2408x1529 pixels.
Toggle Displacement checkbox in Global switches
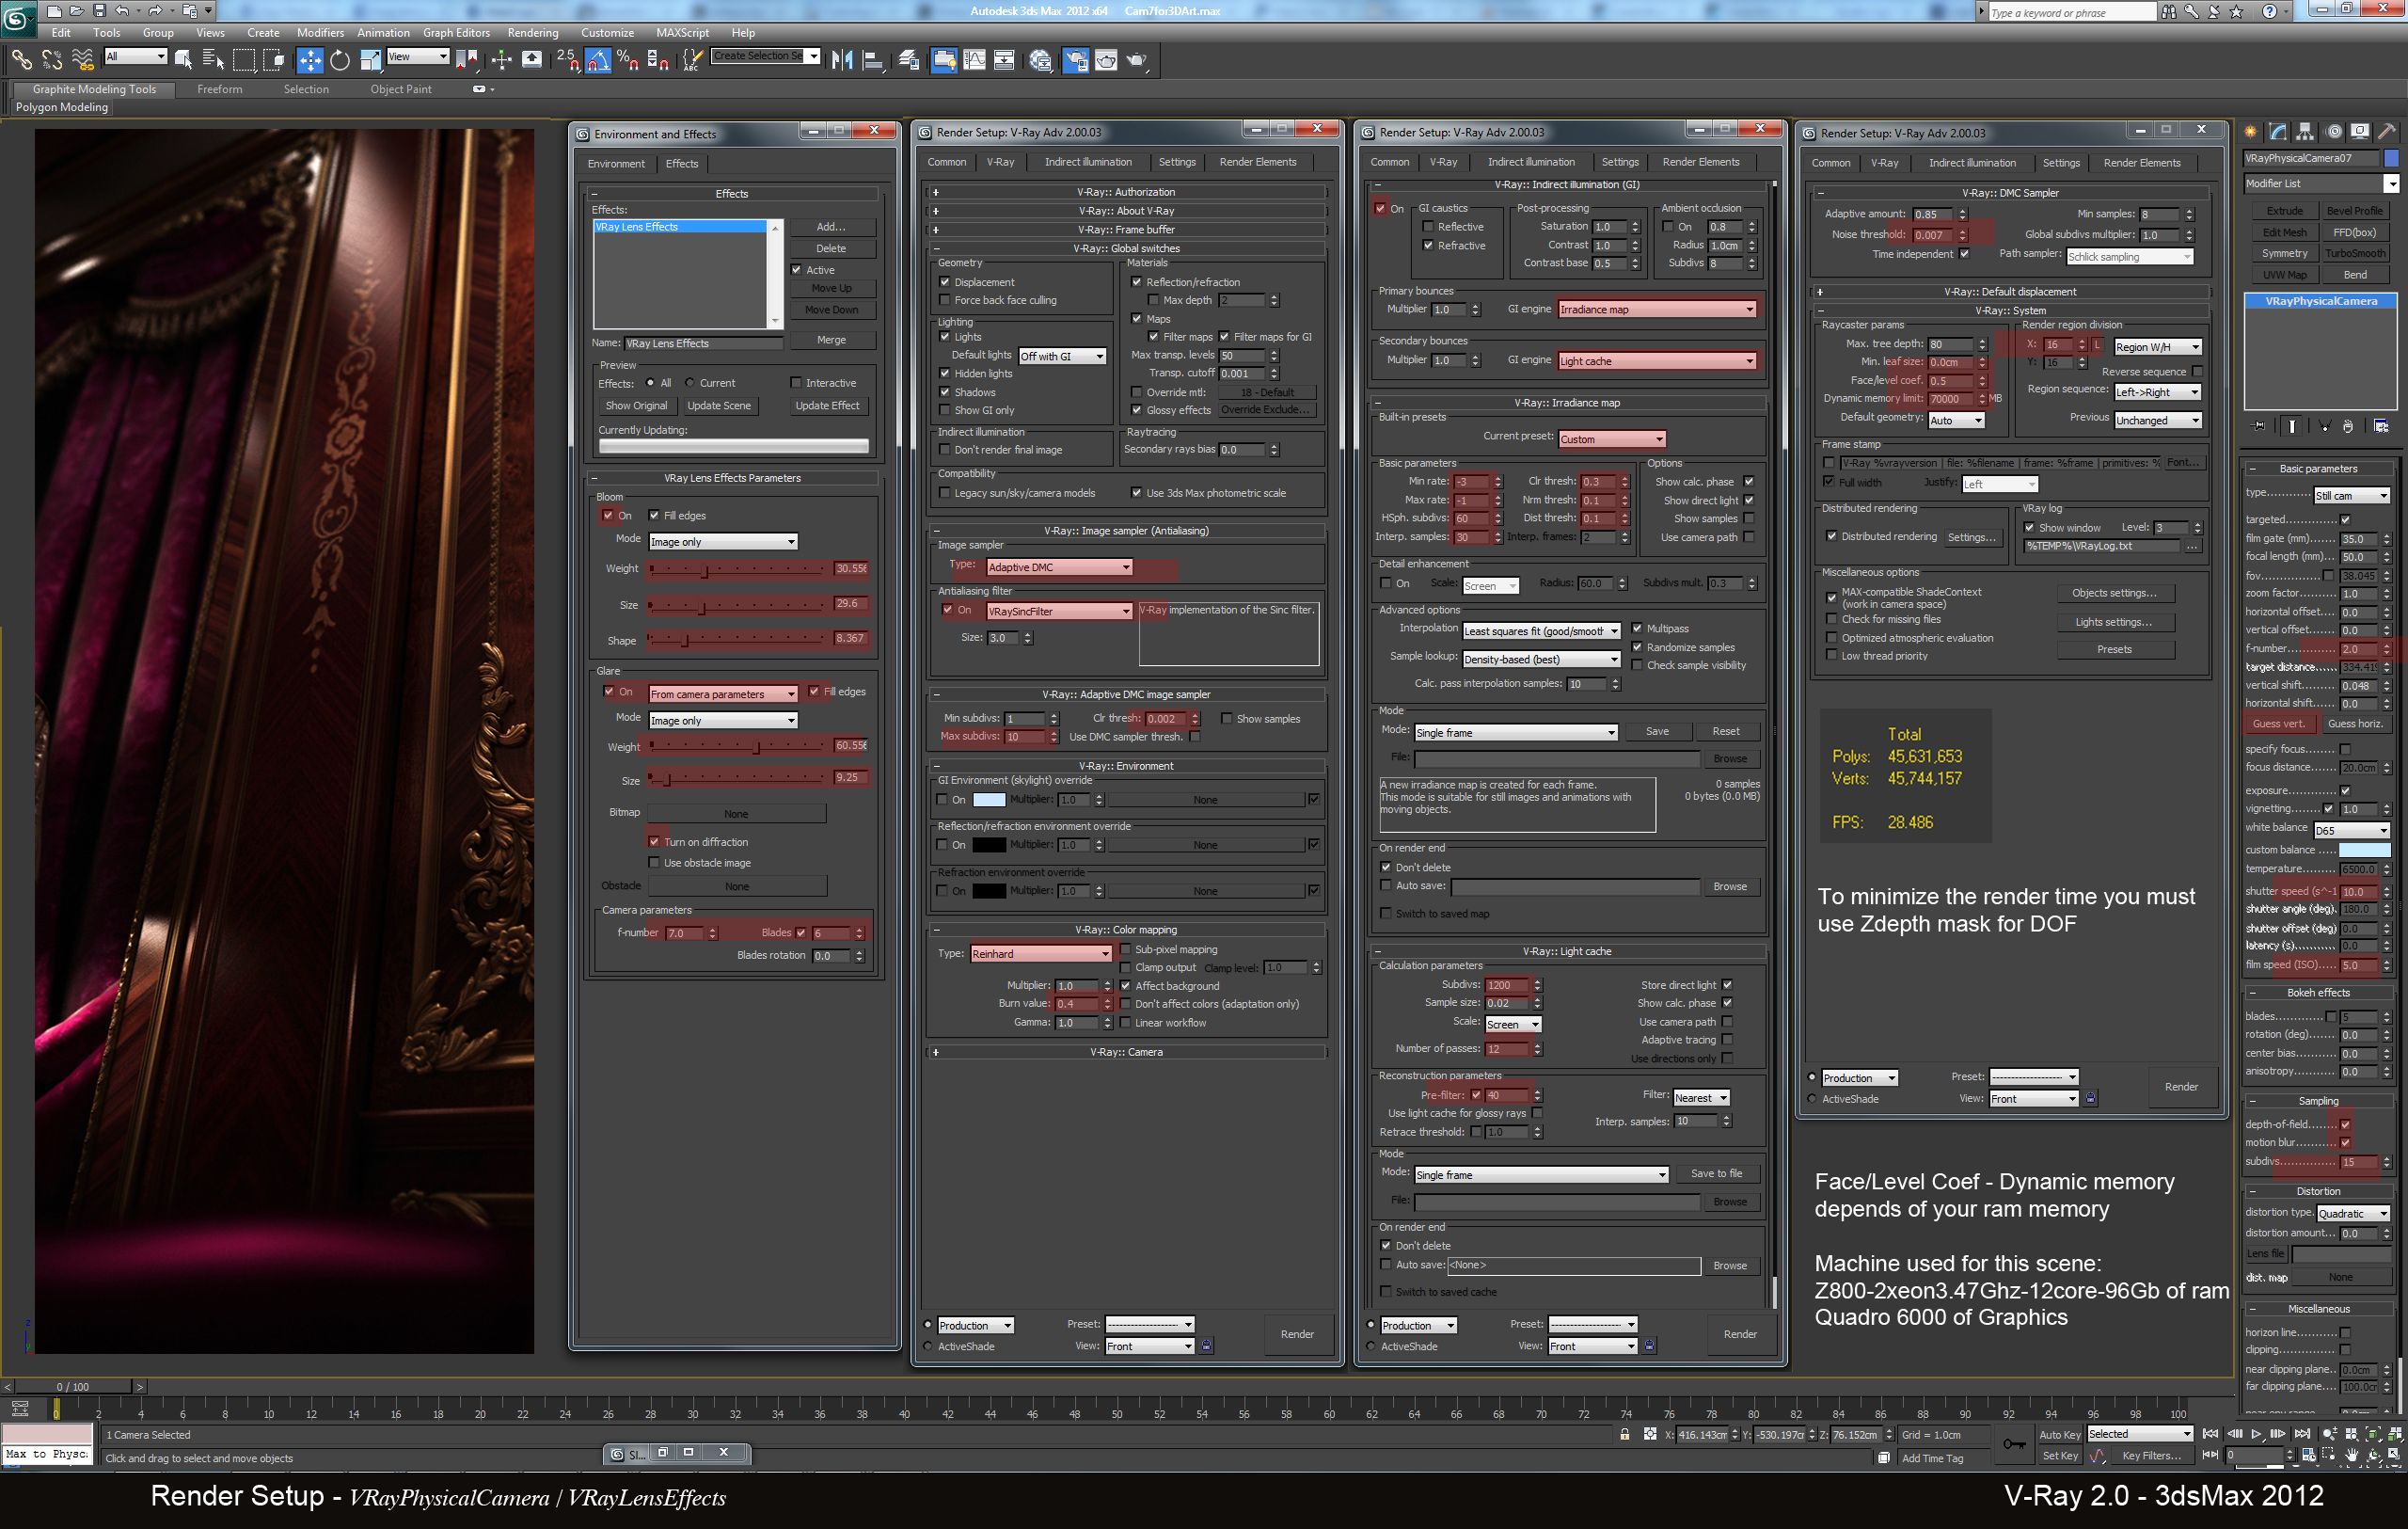pos(945,282)
